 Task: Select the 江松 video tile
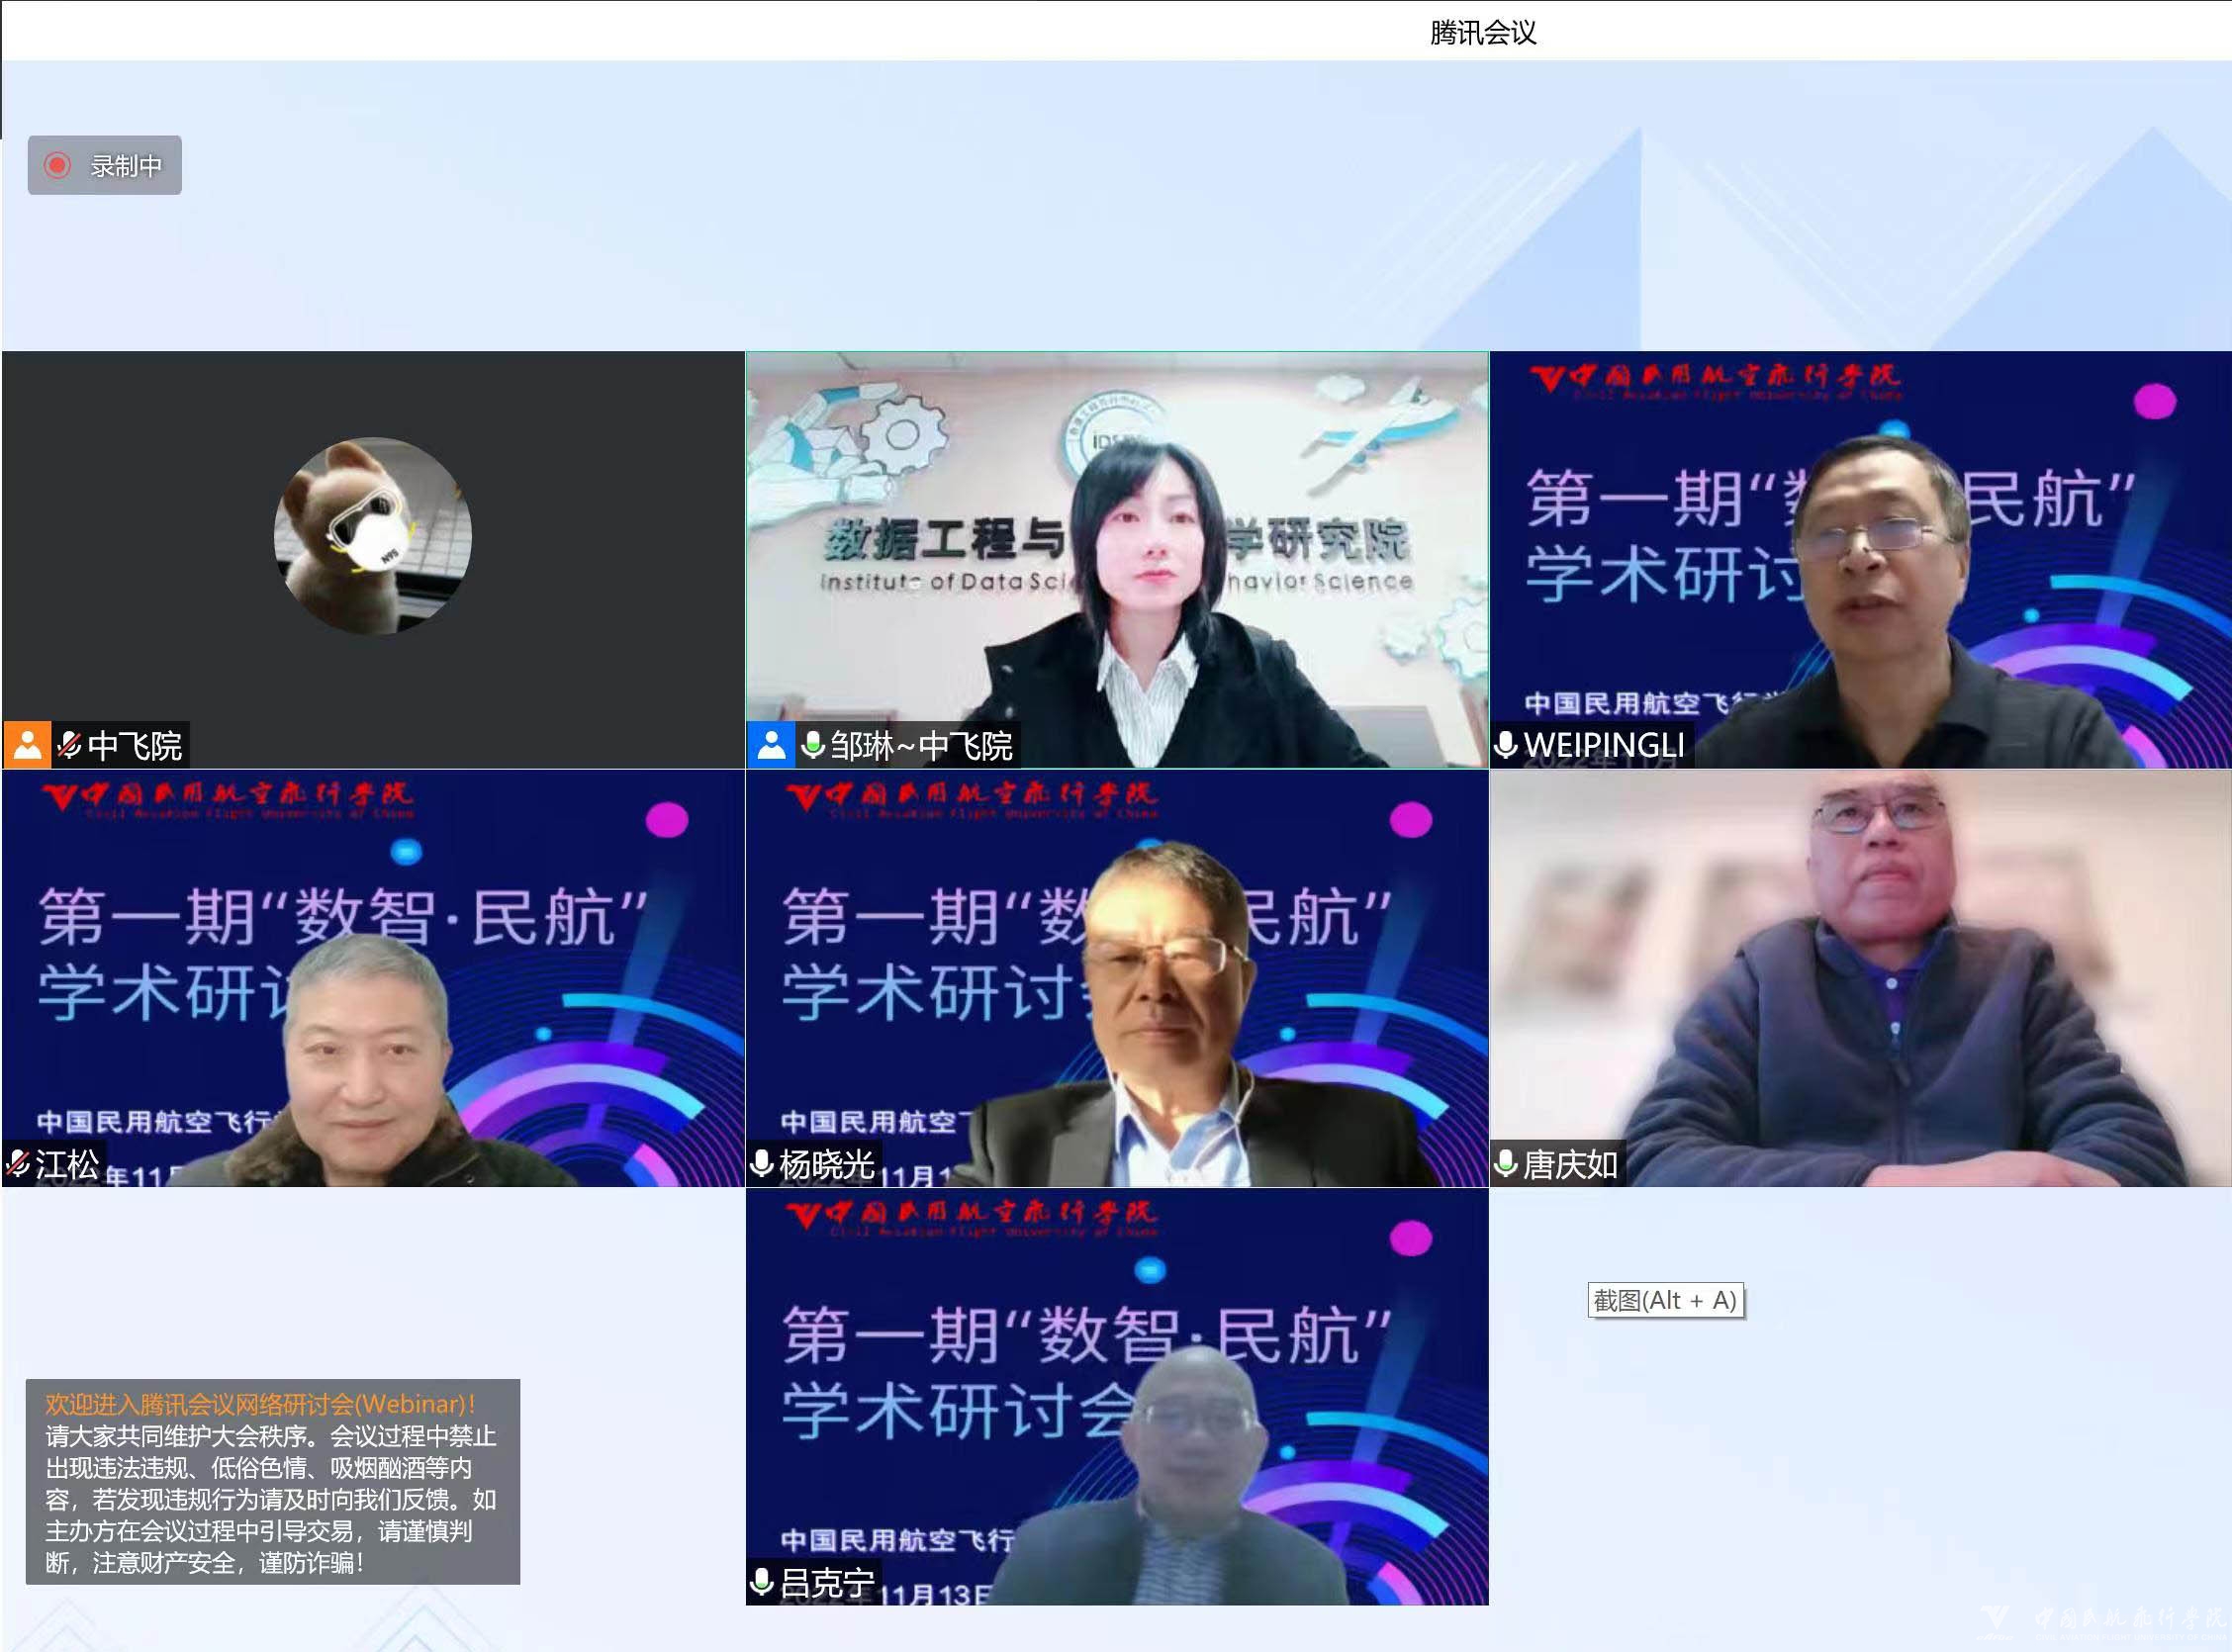click(373, 978)
